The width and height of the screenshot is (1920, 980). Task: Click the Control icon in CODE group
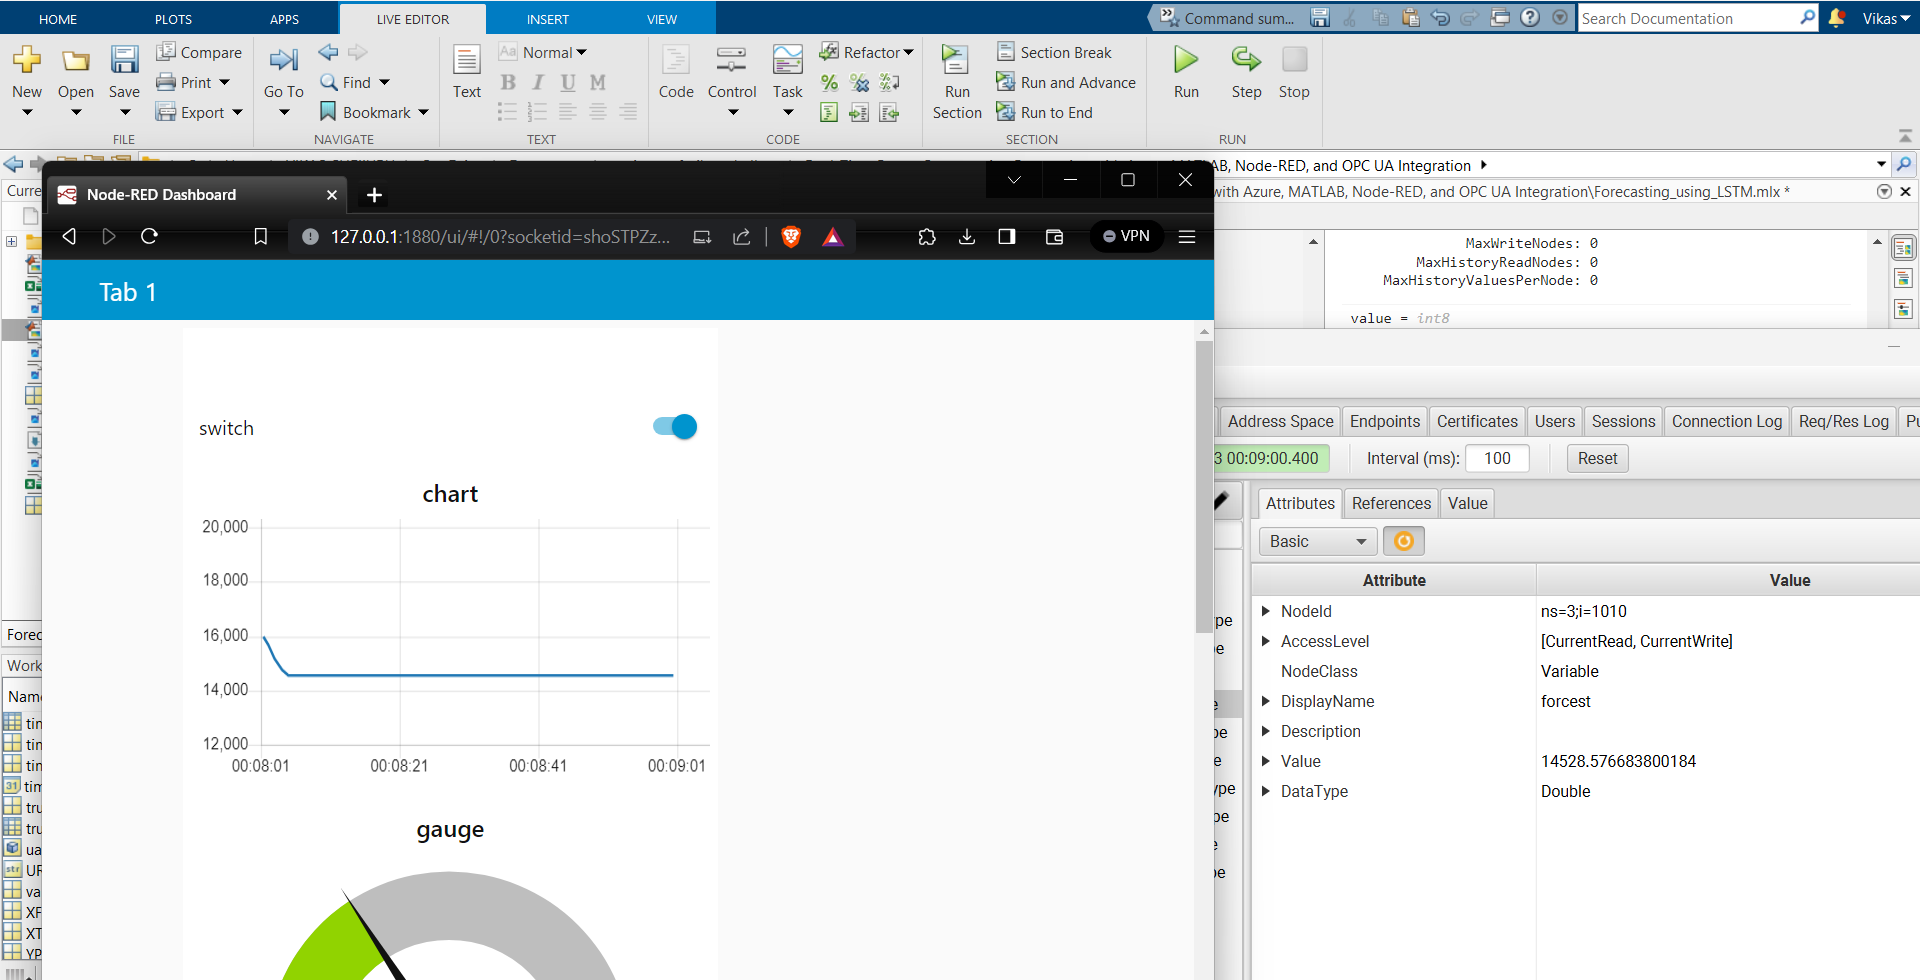click(732, 60)
